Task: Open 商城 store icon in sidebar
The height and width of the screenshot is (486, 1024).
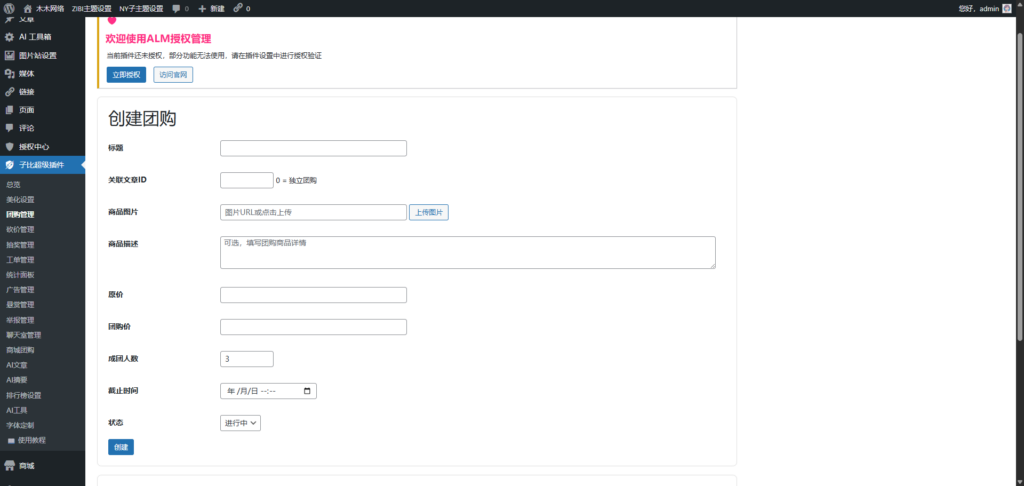Action: coord(9,466)
